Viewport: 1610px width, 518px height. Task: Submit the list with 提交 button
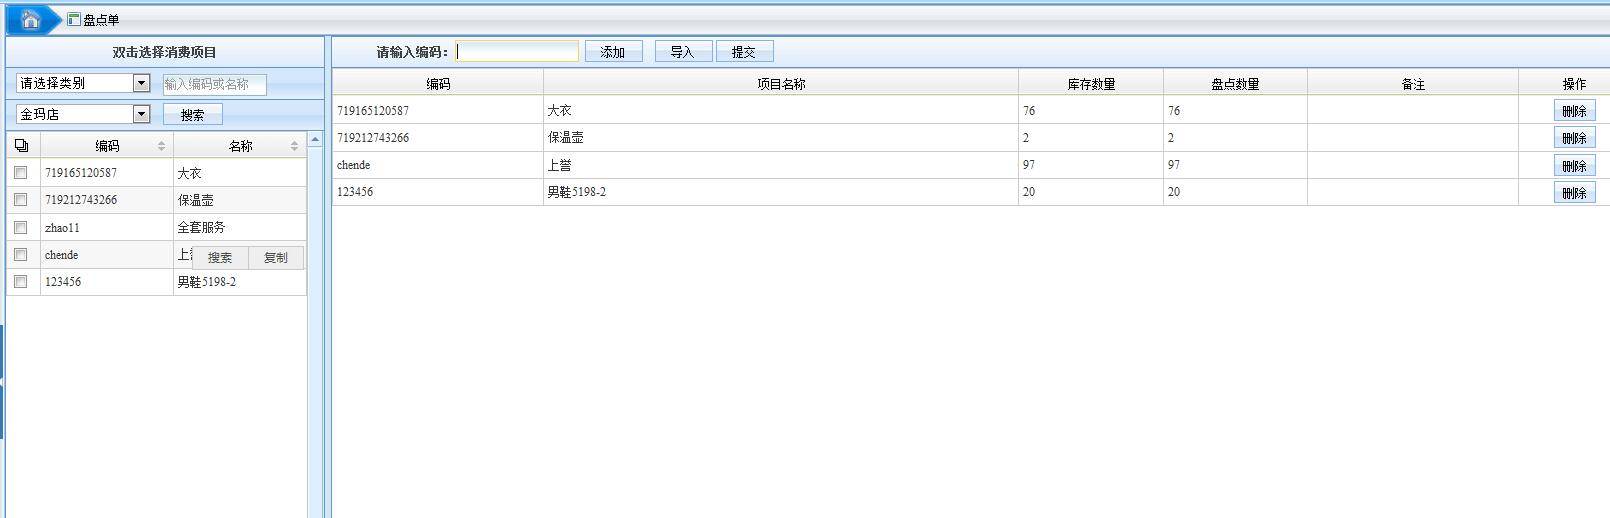click(x=744, y=52)
